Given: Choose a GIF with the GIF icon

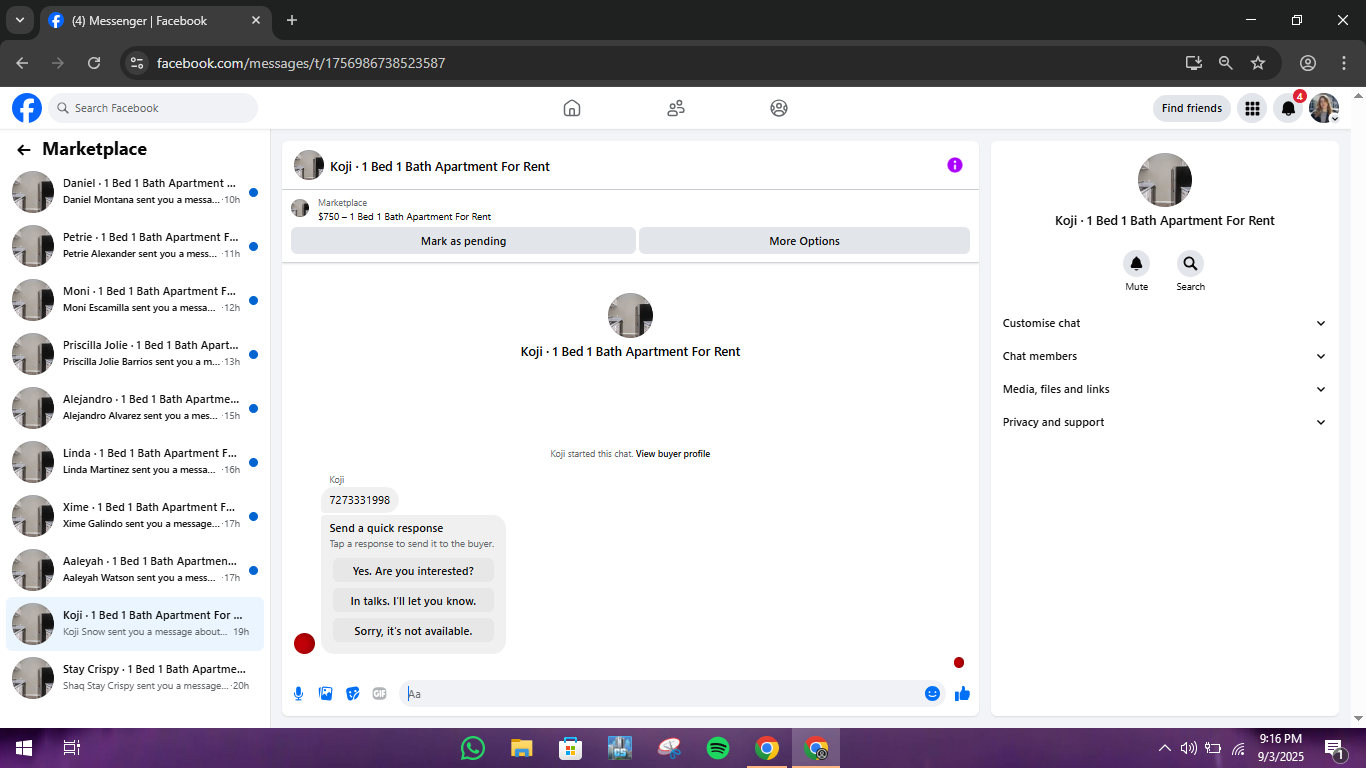Looking at the screenshot, I should (x=379, y=693).
